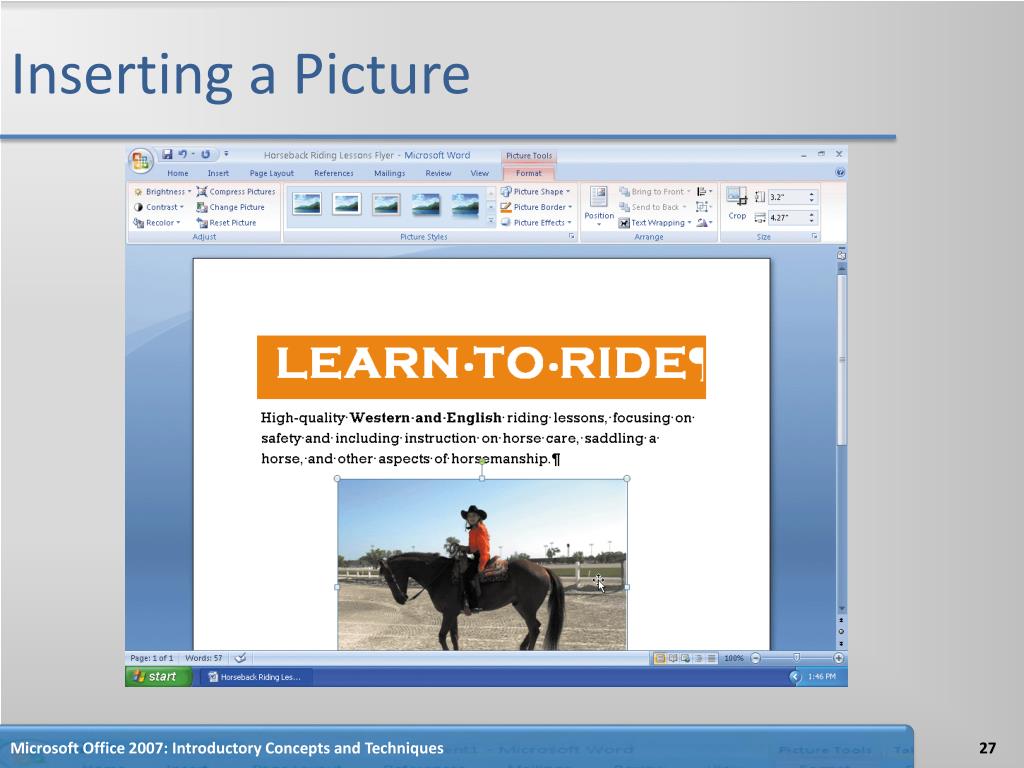Click the horse and rider picture
Viewport: 1024px width, 768px height.
click(x=482, y=564)
